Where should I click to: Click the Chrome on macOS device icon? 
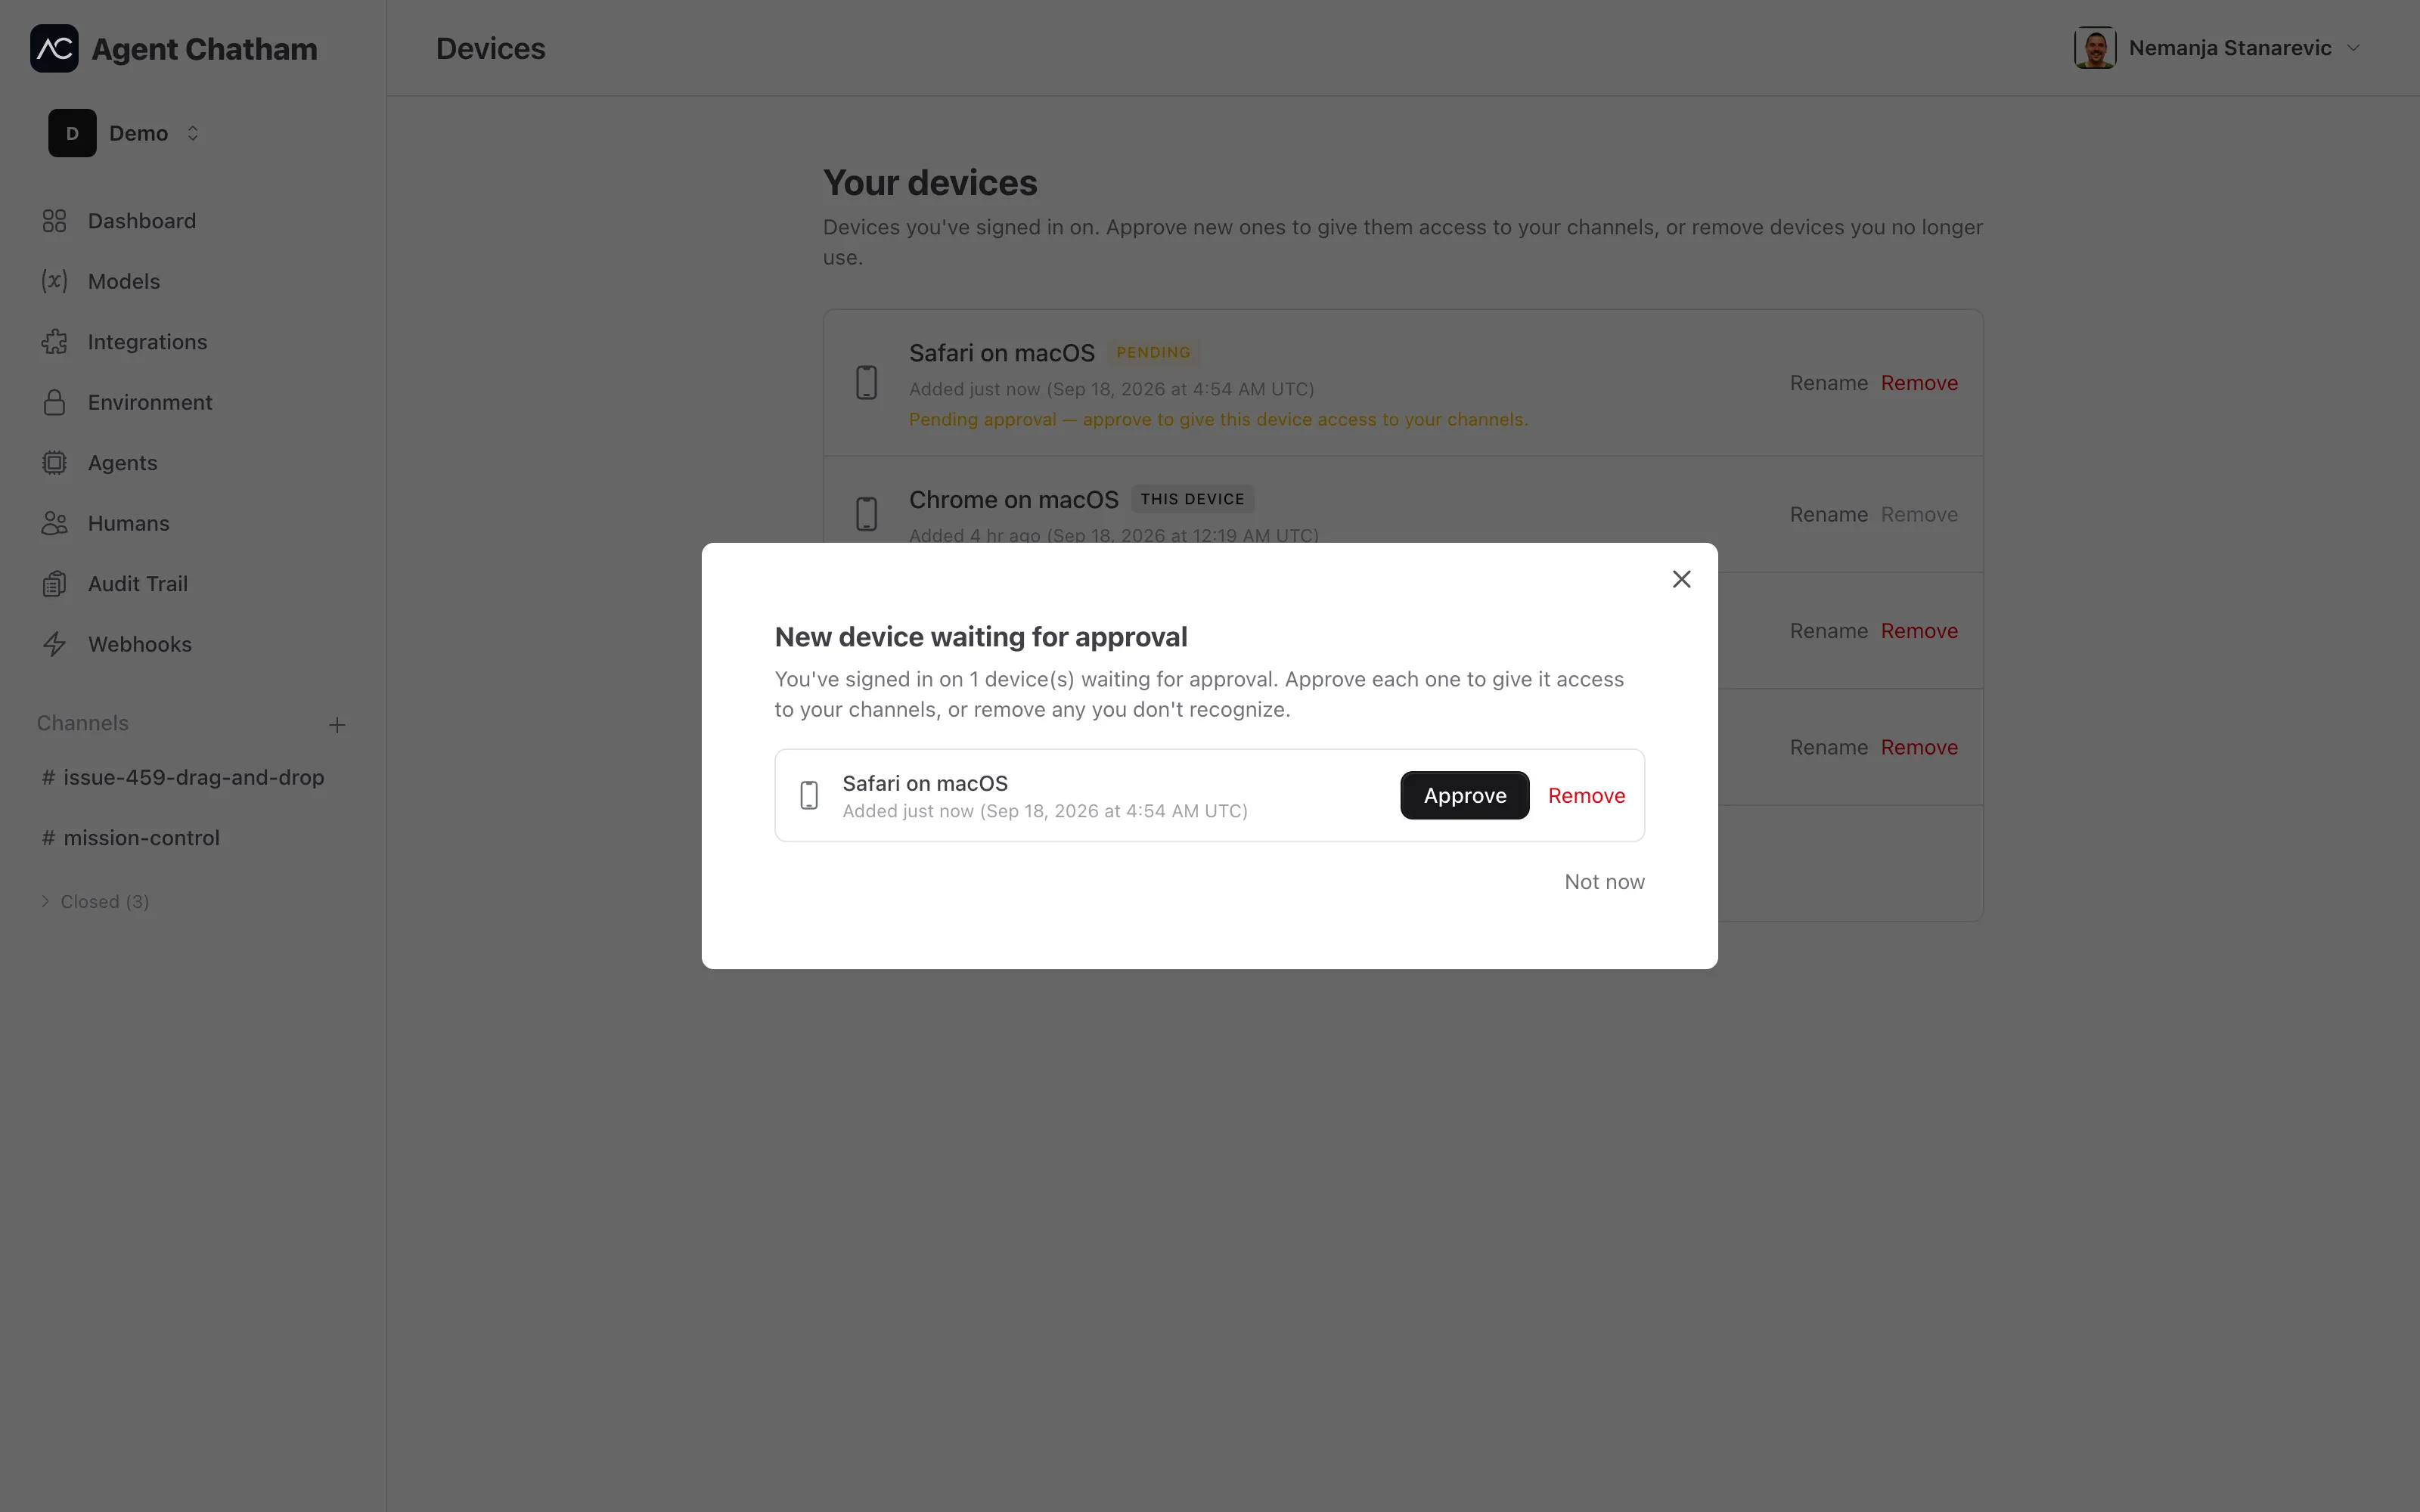coord(866,514)
